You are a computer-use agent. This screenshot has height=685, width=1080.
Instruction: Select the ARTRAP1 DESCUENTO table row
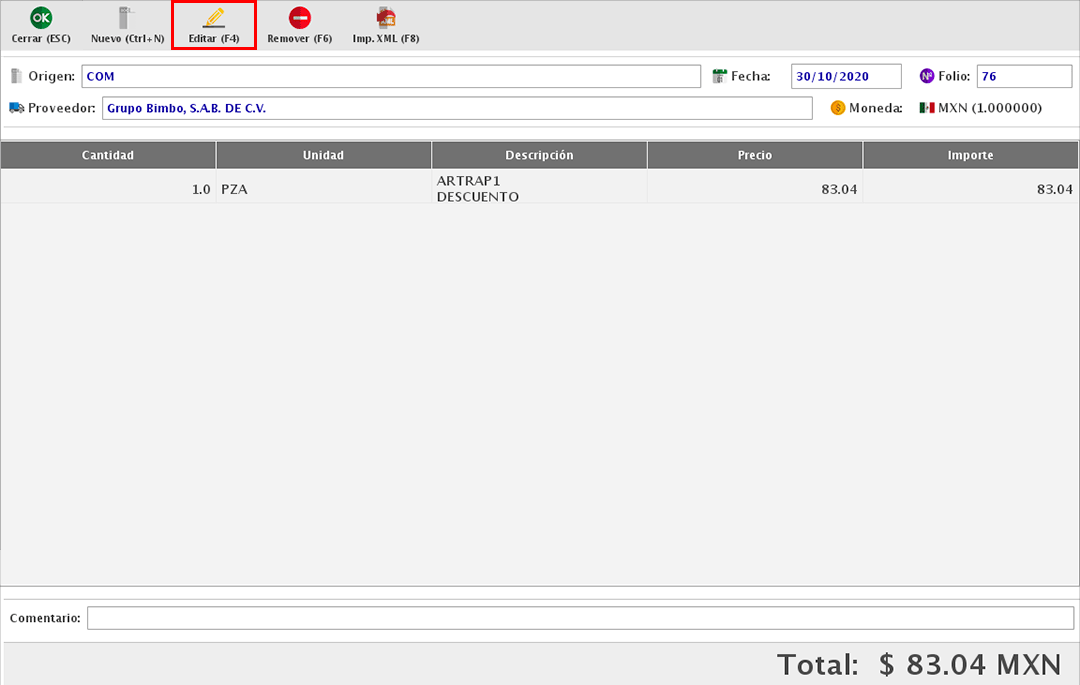(539, 188)
